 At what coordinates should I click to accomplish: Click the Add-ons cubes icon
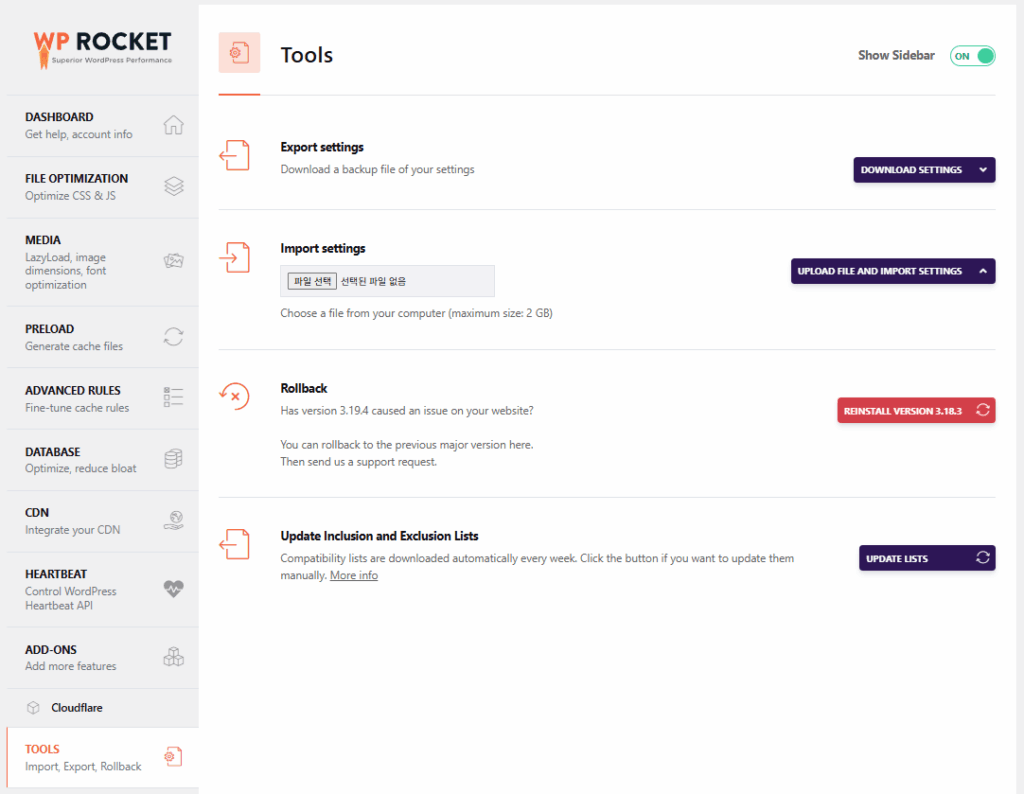pos(173,657)
